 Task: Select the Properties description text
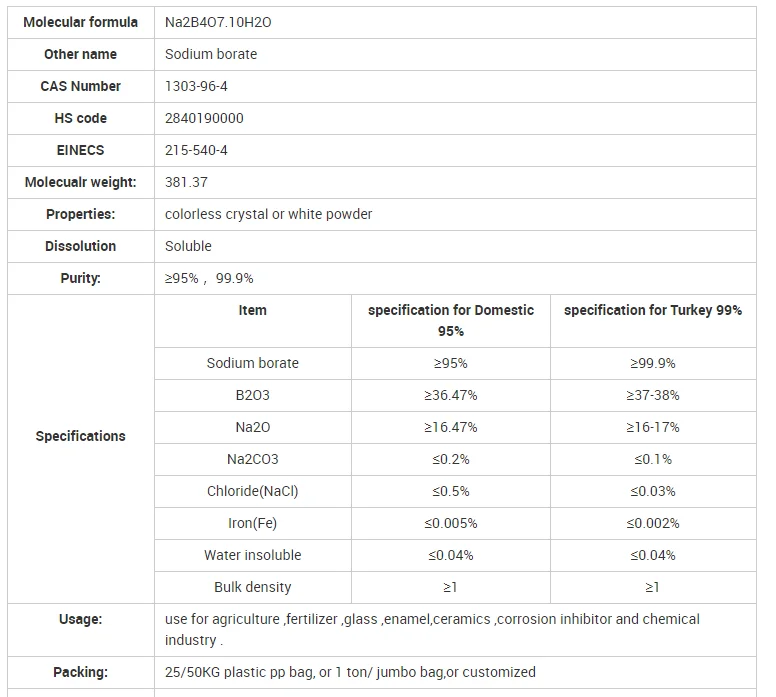tap(268, 214)
